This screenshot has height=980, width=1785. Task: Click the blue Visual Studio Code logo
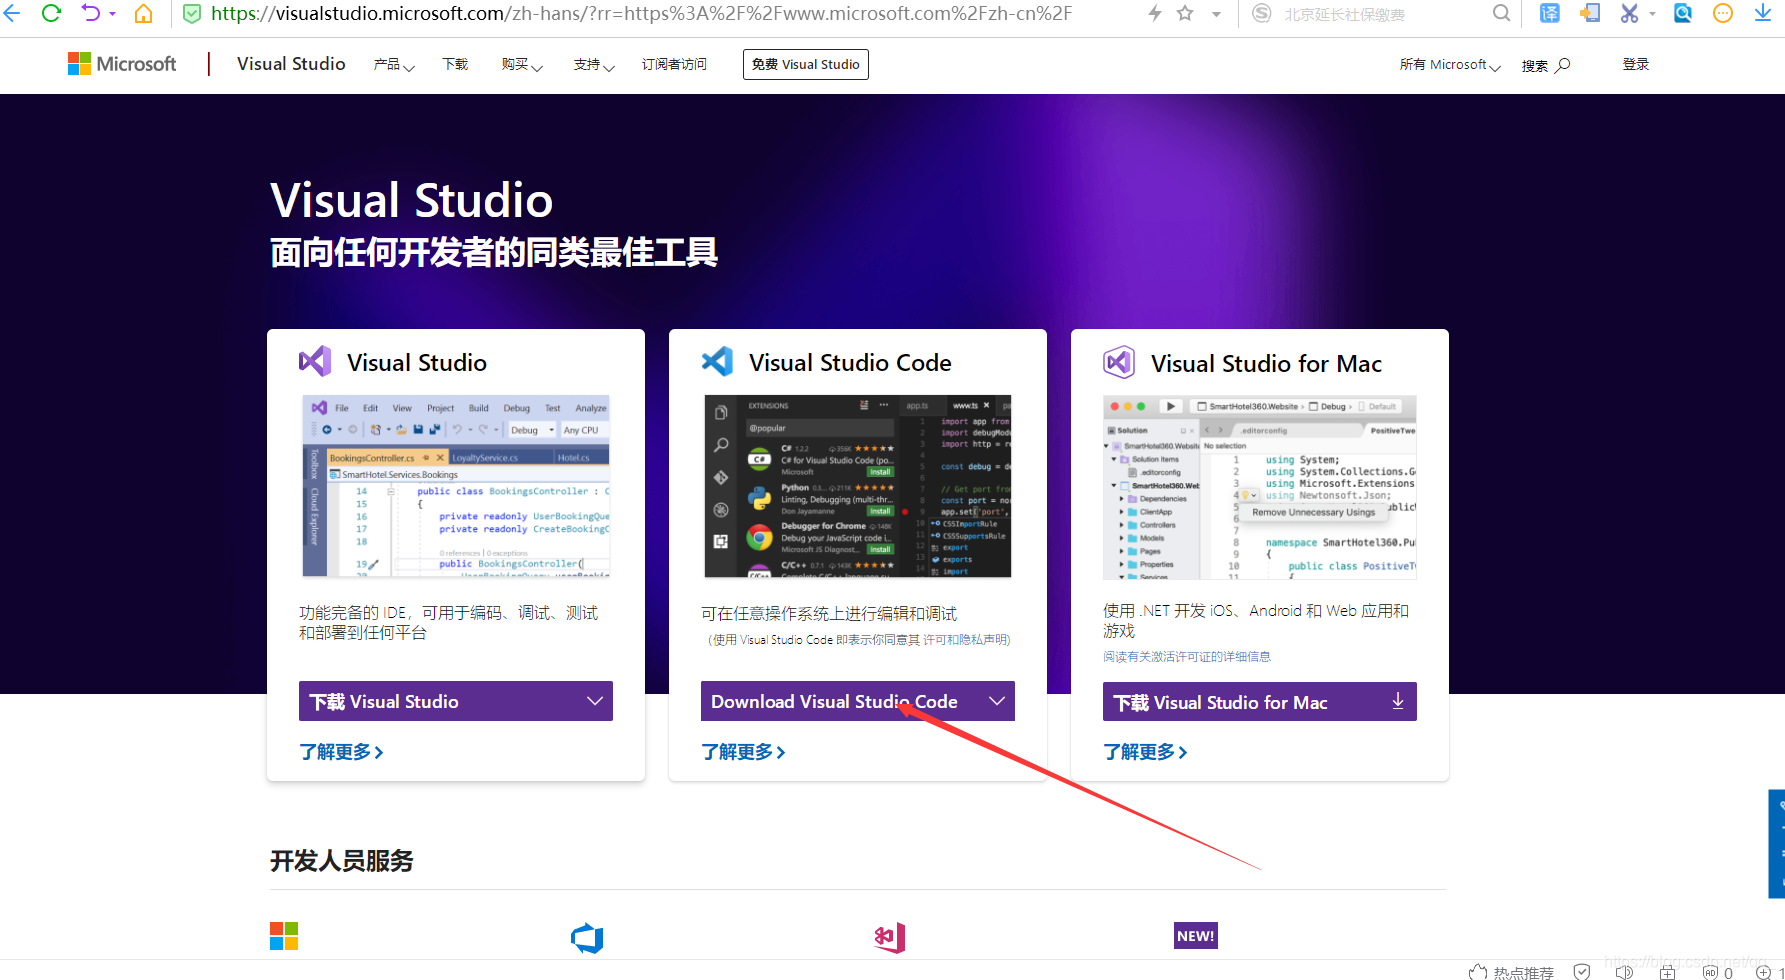pyautogui.click(x=717, y=361)
